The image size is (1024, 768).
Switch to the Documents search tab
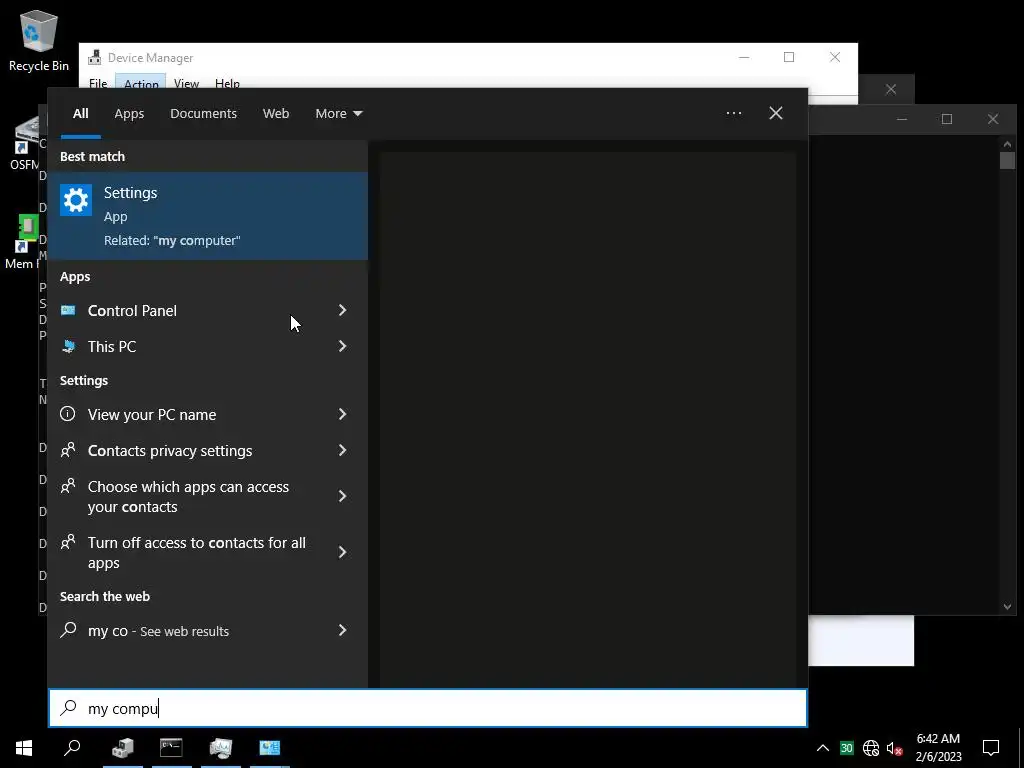(204, 114)
